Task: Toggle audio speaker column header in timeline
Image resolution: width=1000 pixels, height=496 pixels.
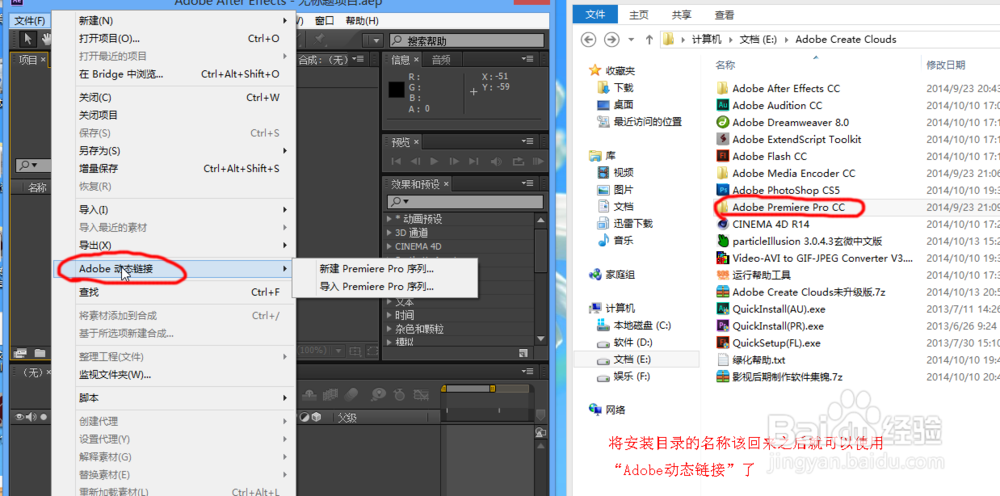Action: (31, 417)
